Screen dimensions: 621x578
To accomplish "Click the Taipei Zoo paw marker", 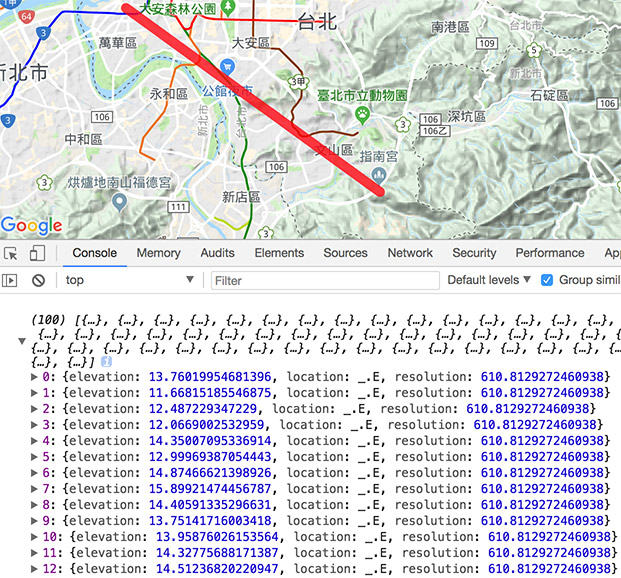I will click(x=362, y=115).
